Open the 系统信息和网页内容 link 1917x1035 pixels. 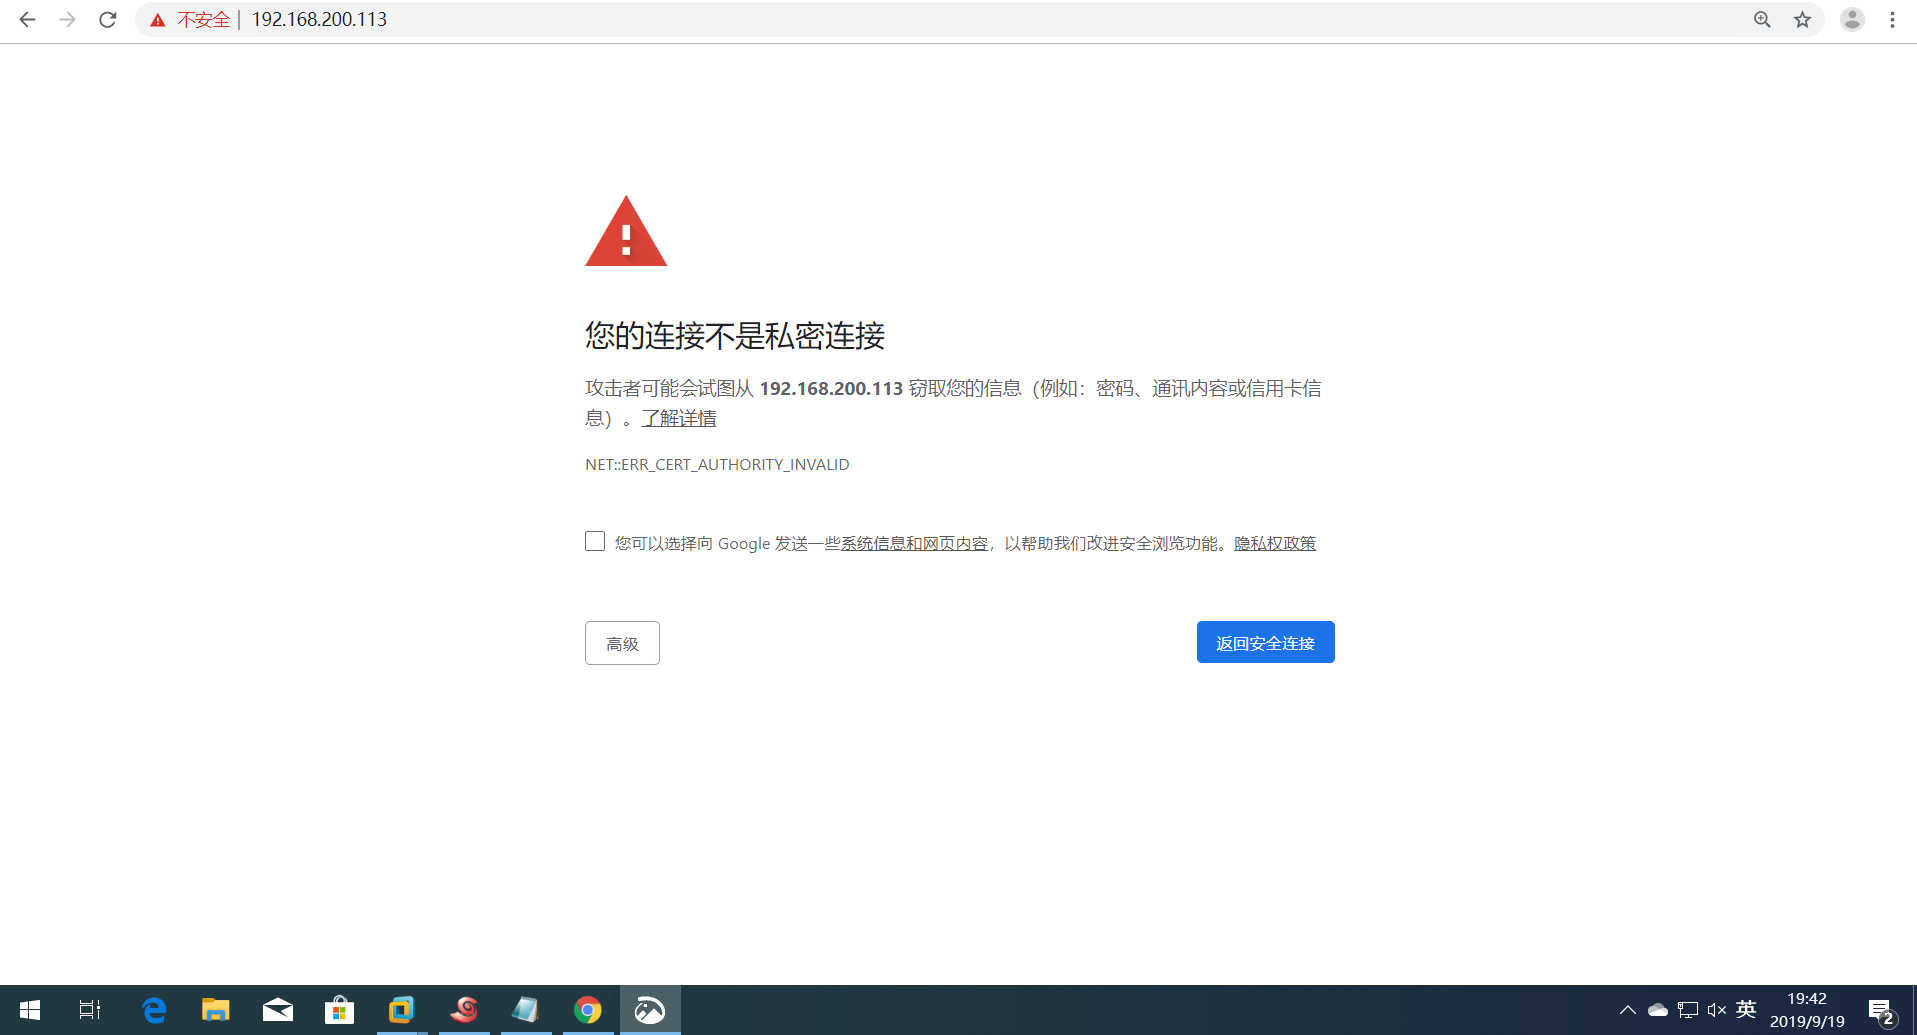(x=914, y=543)
